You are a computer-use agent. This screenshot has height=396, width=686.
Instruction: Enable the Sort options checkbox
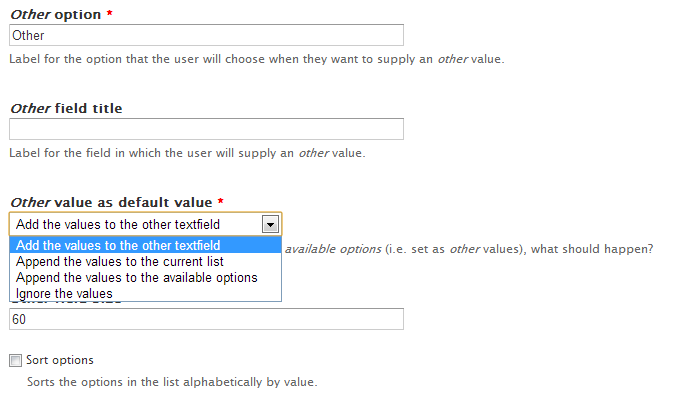point(15,361)
